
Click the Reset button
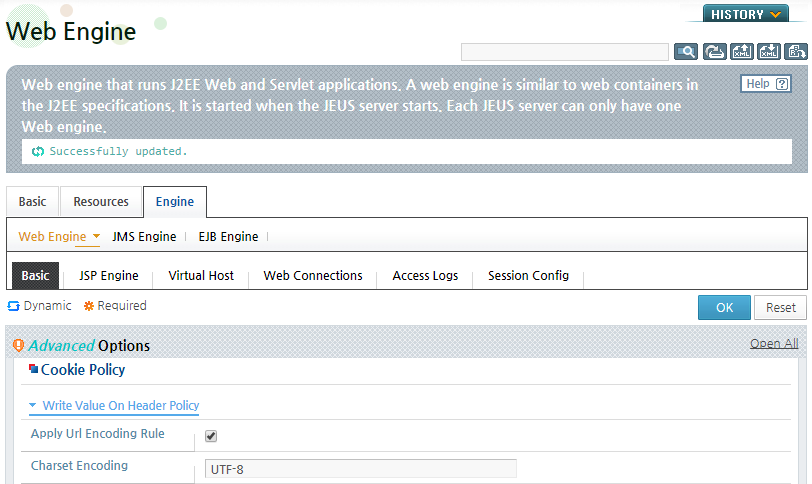click(780, 307)
